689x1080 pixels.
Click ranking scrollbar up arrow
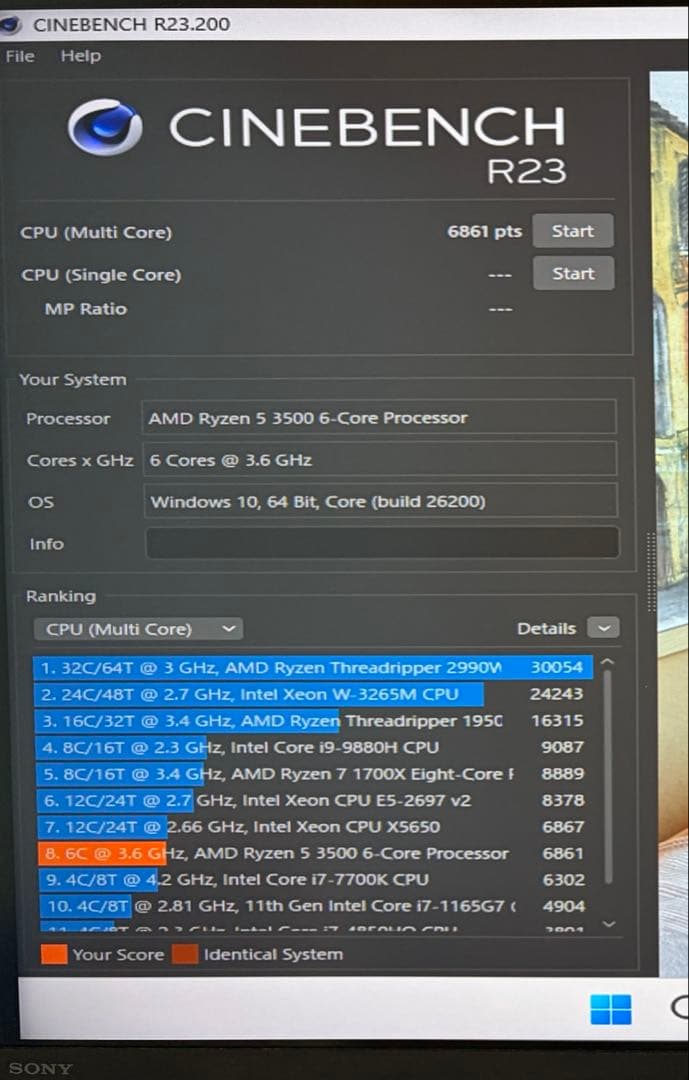(x=607, y=663)
